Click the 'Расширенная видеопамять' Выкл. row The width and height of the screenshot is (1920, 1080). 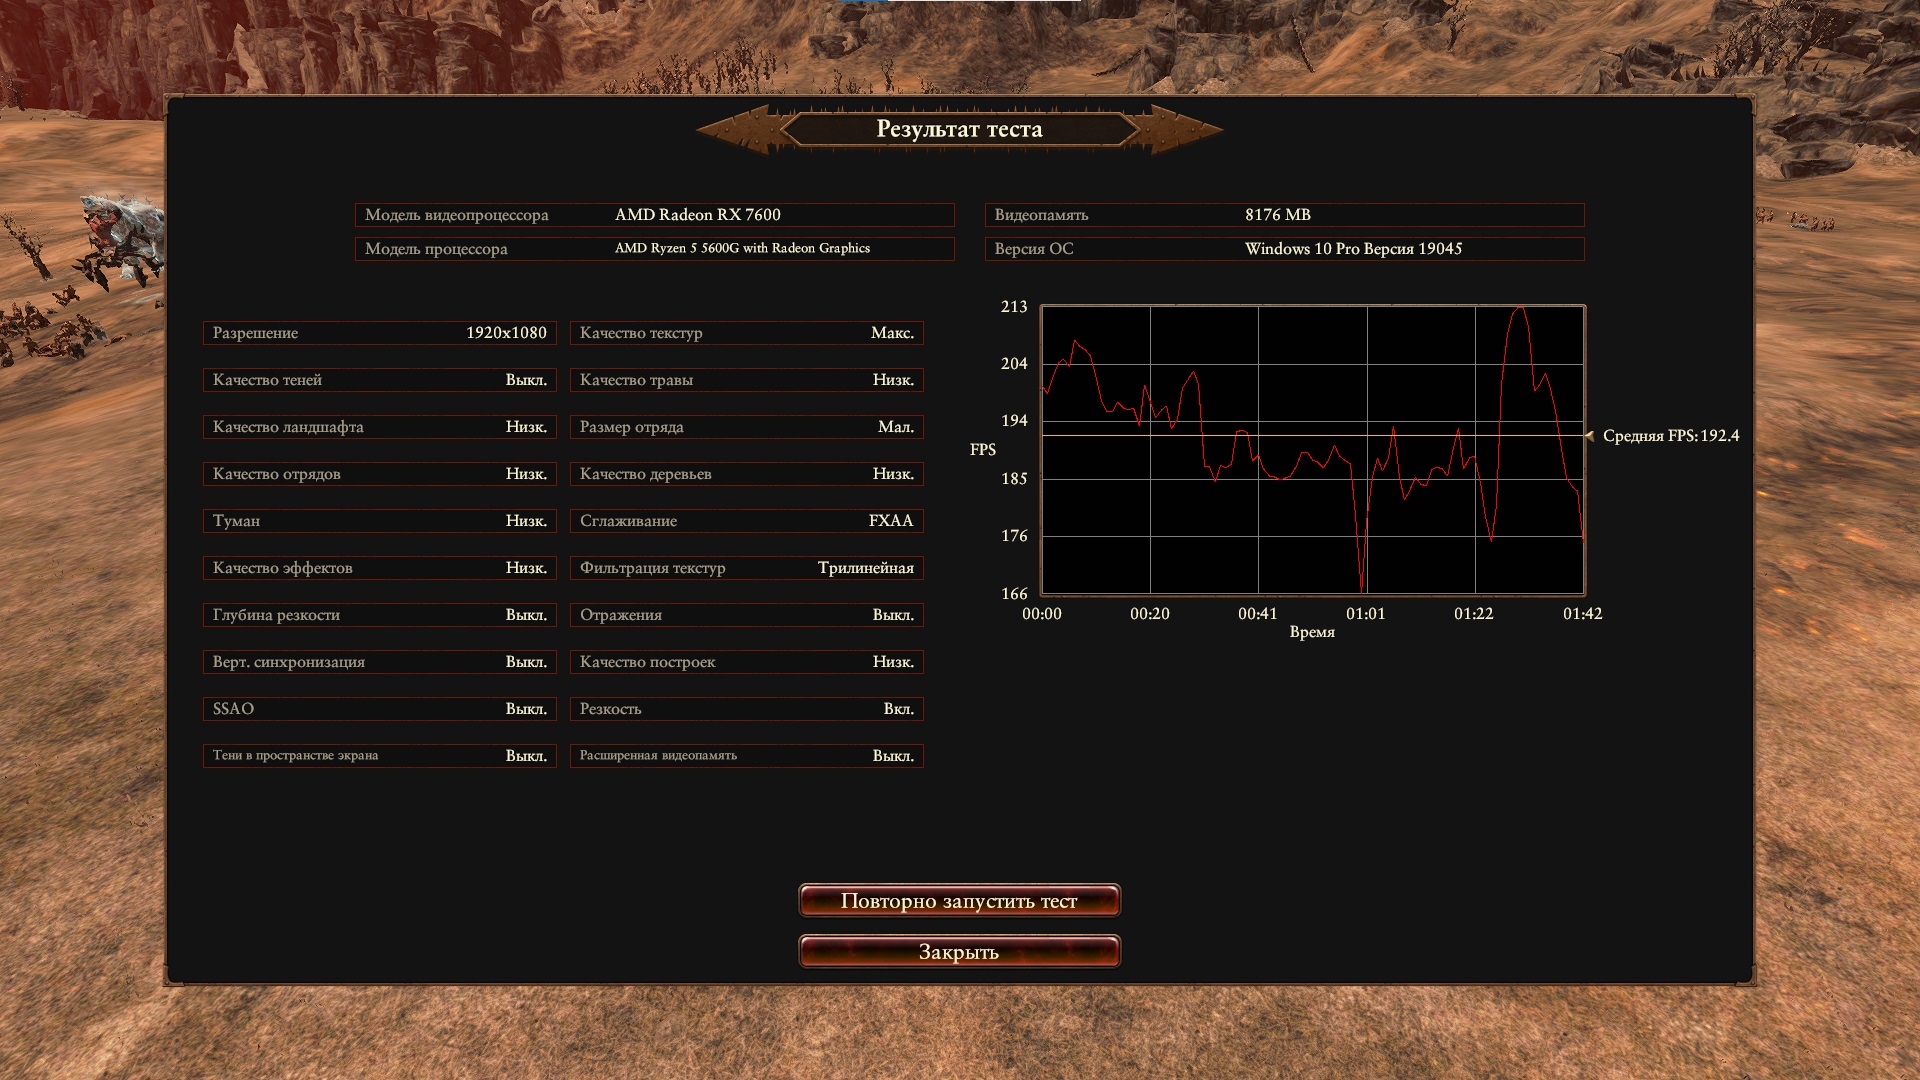746,756
